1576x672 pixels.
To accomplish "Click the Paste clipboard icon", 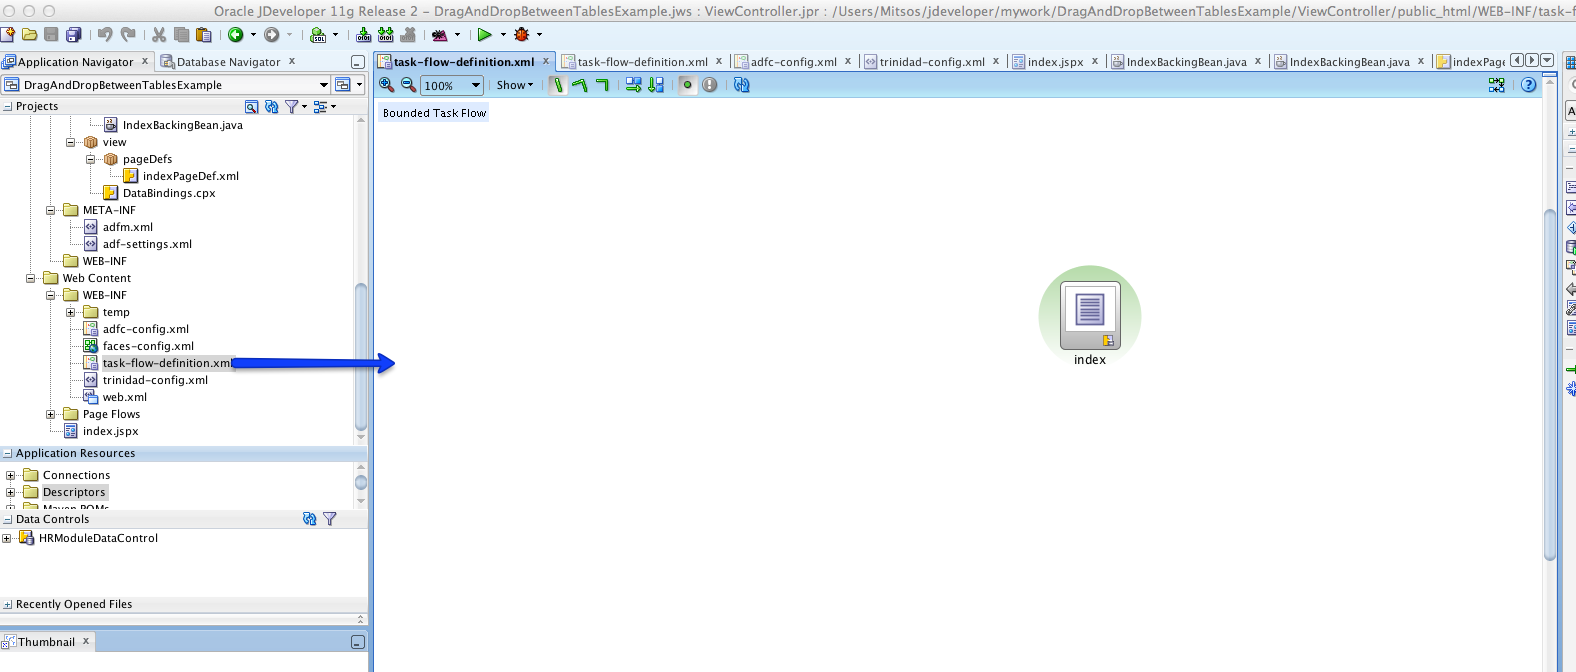I will pos(204,35).
